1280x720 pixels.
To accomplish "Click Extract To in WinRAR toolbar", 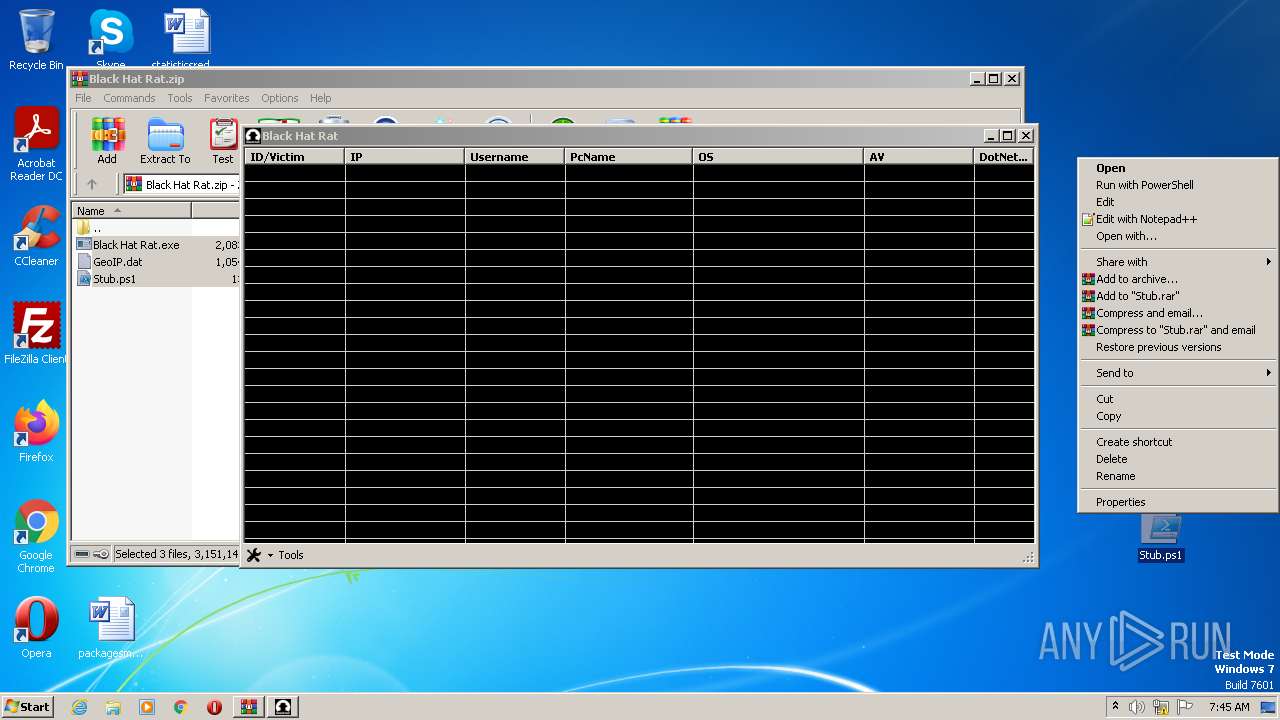I will [165, 141].
